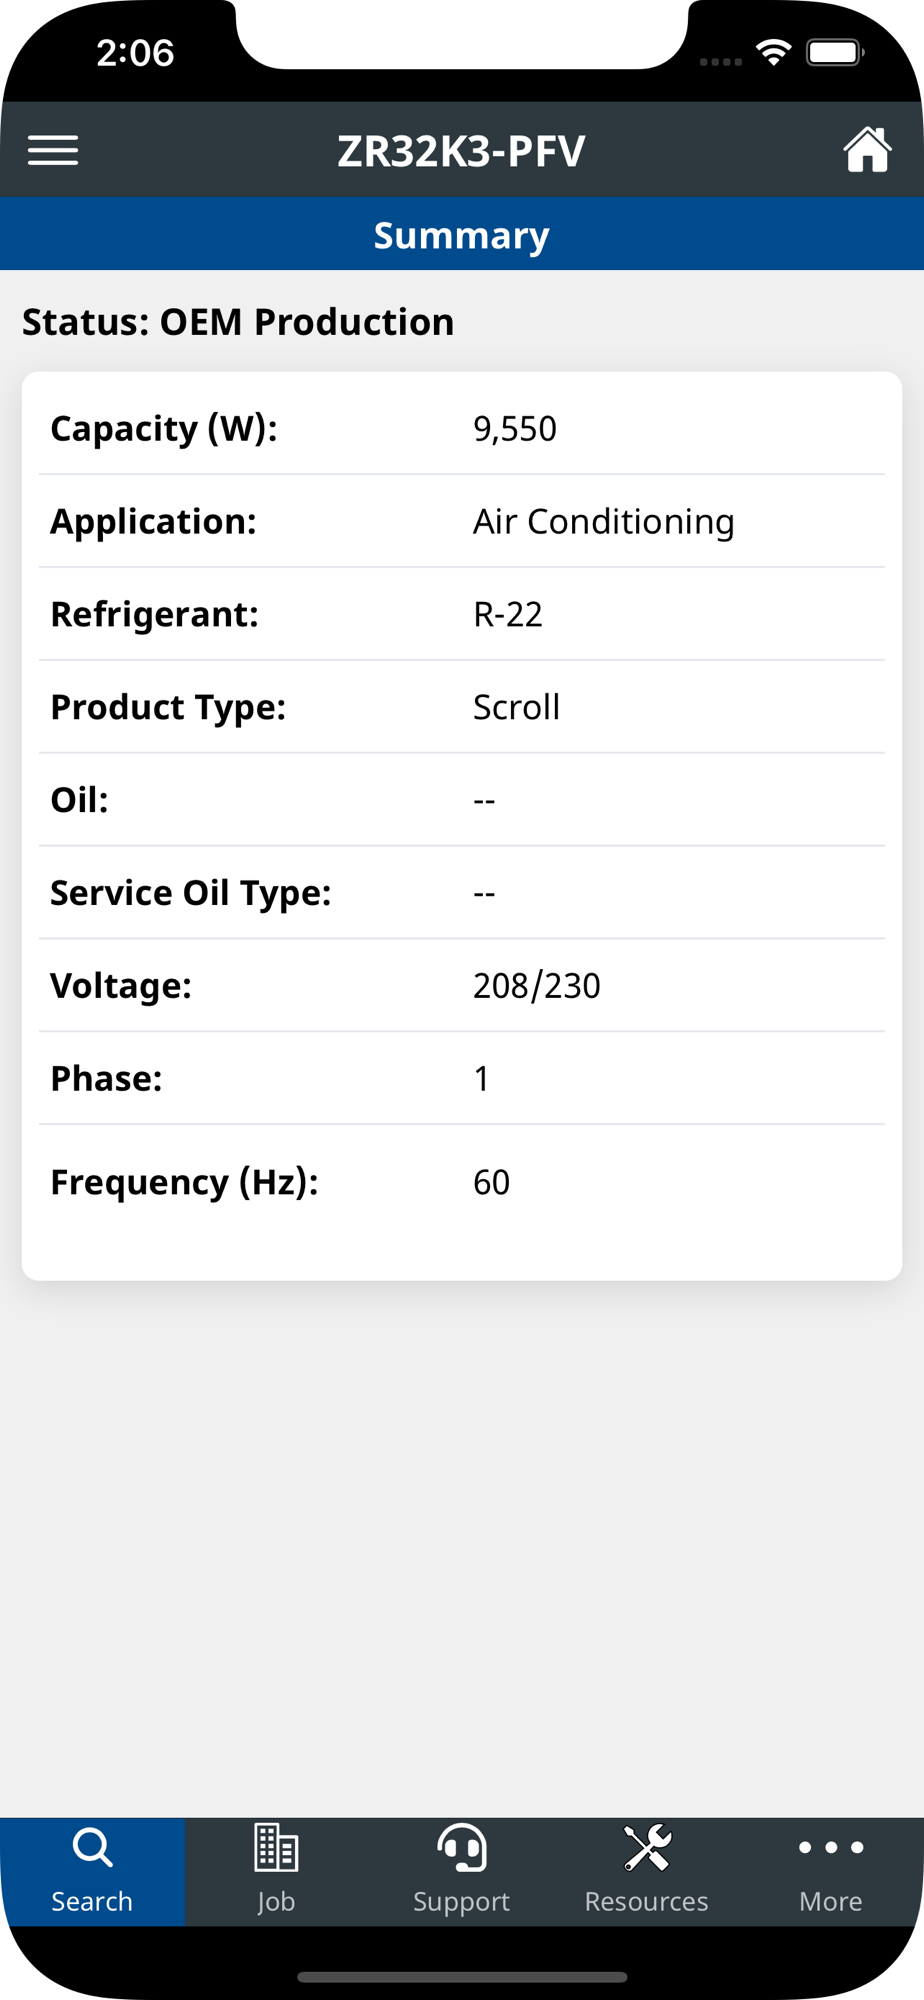This screenshot has height=2000, width=924.
Task: Tap the Voltage 208/230 value
Action: click(537, 986)
